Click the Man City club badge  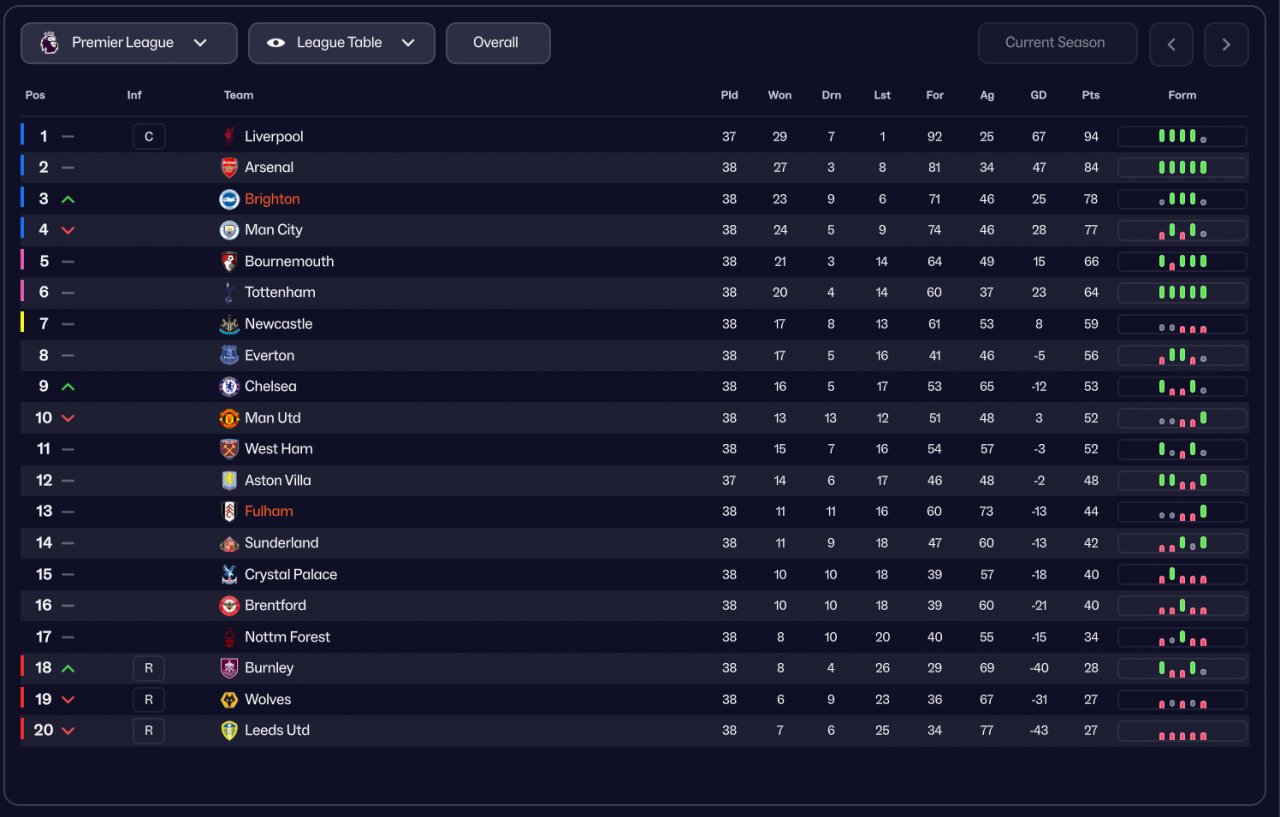tap(229, 230)
